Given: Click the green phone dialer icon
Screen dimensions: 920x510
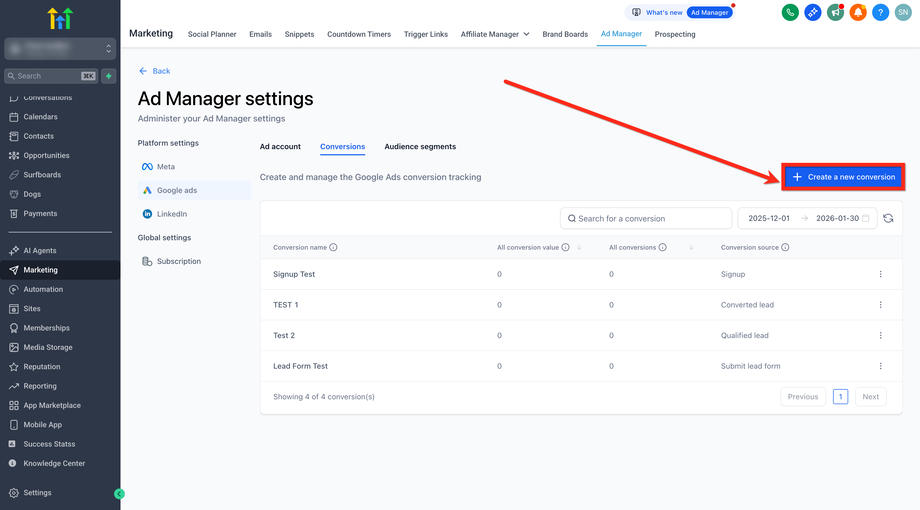Looking at the screenshot, I should pyautogui.click(x=790, y=12).
